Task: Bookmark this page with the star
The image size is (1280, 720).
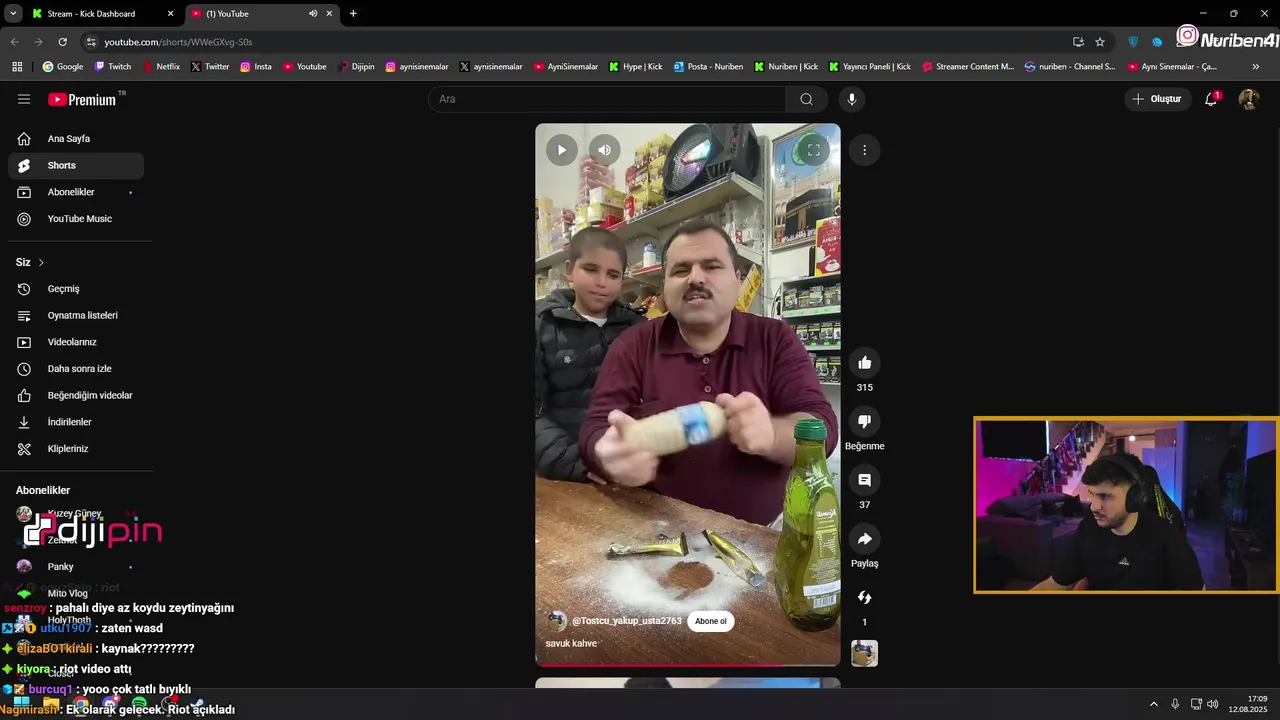Action: (x=1100, y=42)
